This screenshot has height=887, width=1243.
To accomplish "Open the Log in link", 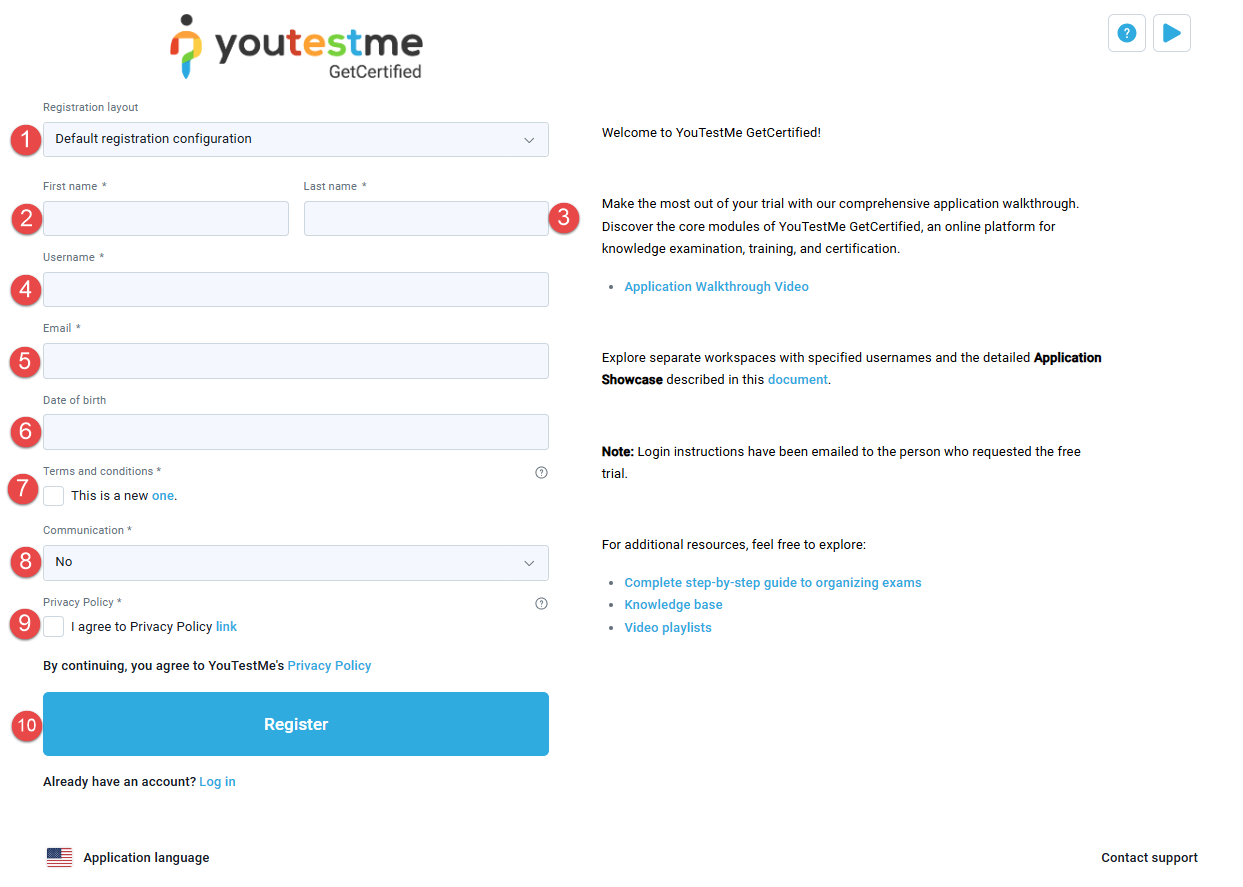I will point(217,782).
